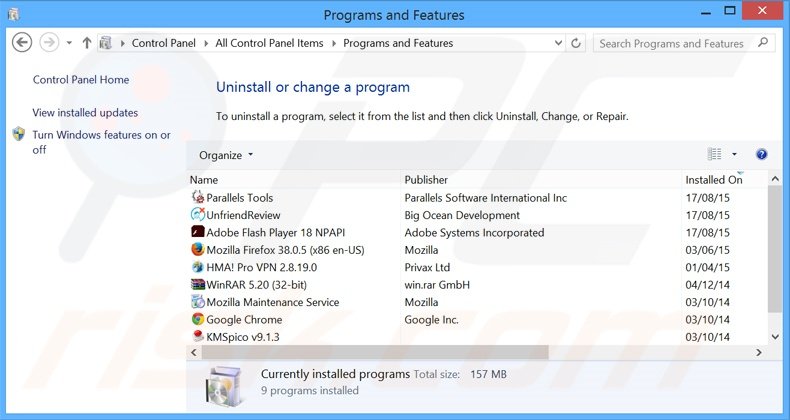Change view using the view icon
This screenshot has width=790, height=420.
coord(714,154)
